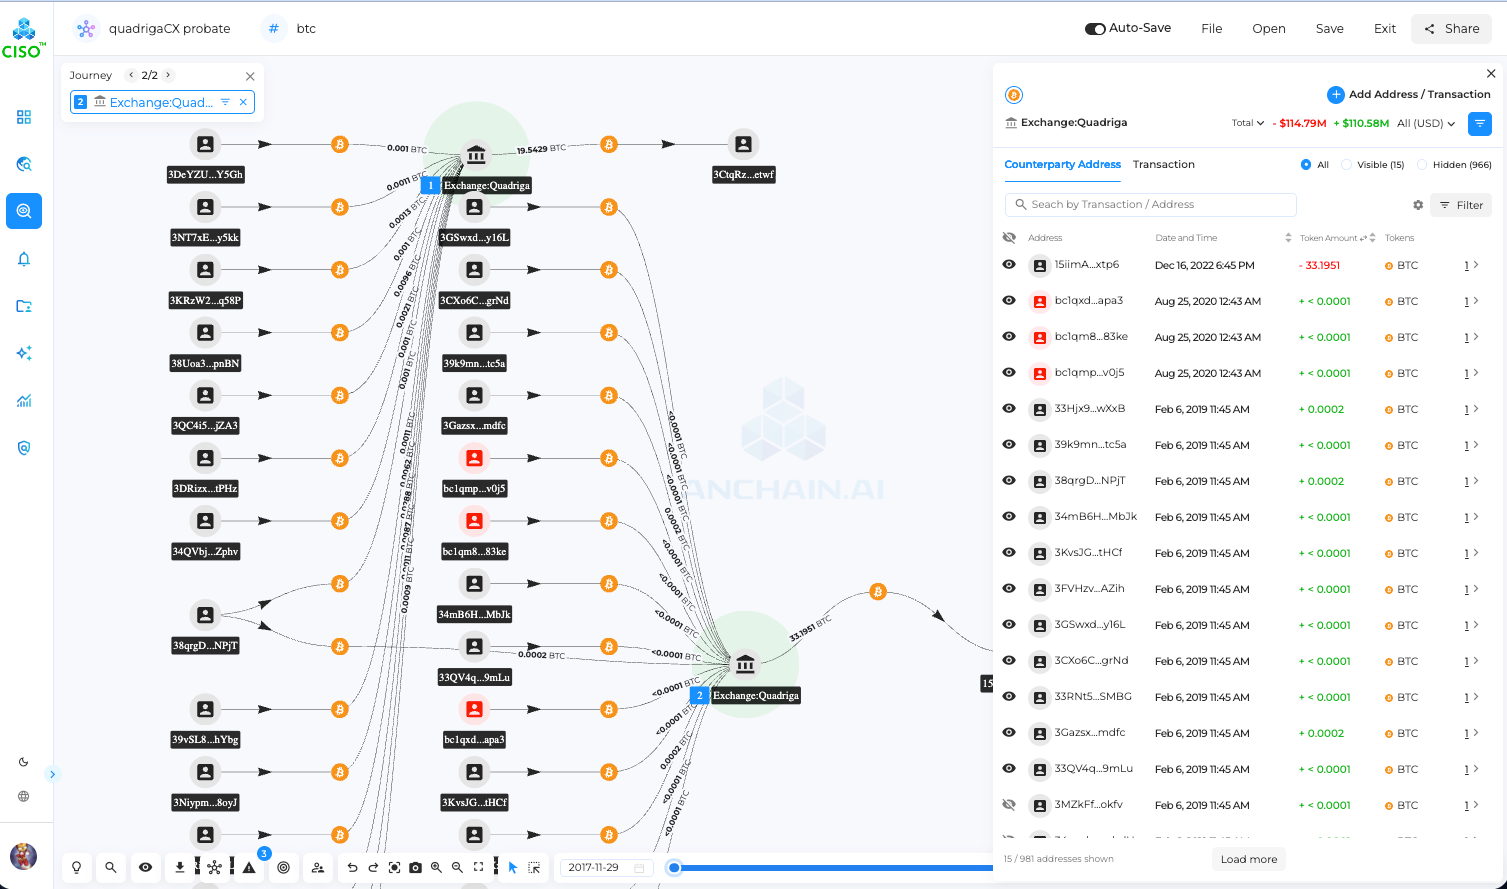Image resolution: width=1507 pixels, height=889 pixels.
Task: Zoom in on the graph
Action: click(436, 868)
